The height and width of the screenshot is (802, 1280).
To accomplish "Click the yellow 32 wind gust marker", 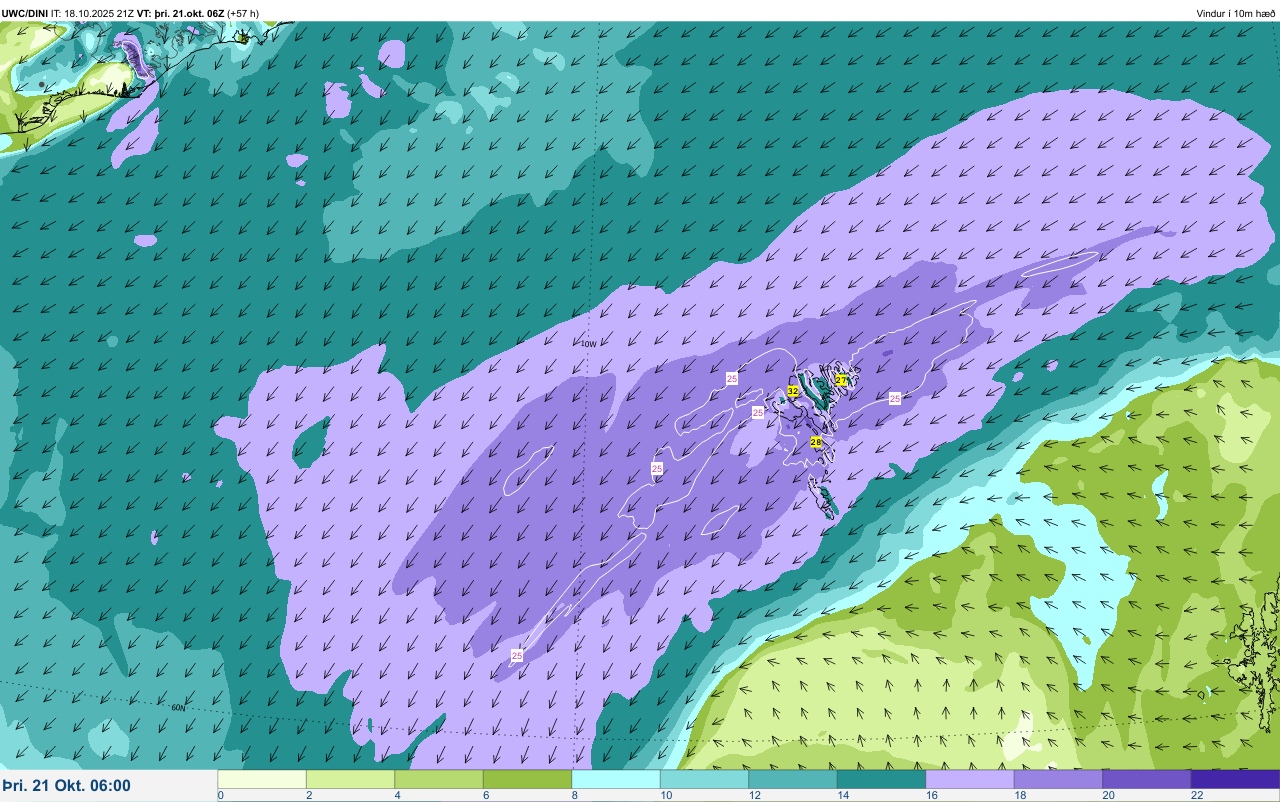I will [x=793, y=391].
